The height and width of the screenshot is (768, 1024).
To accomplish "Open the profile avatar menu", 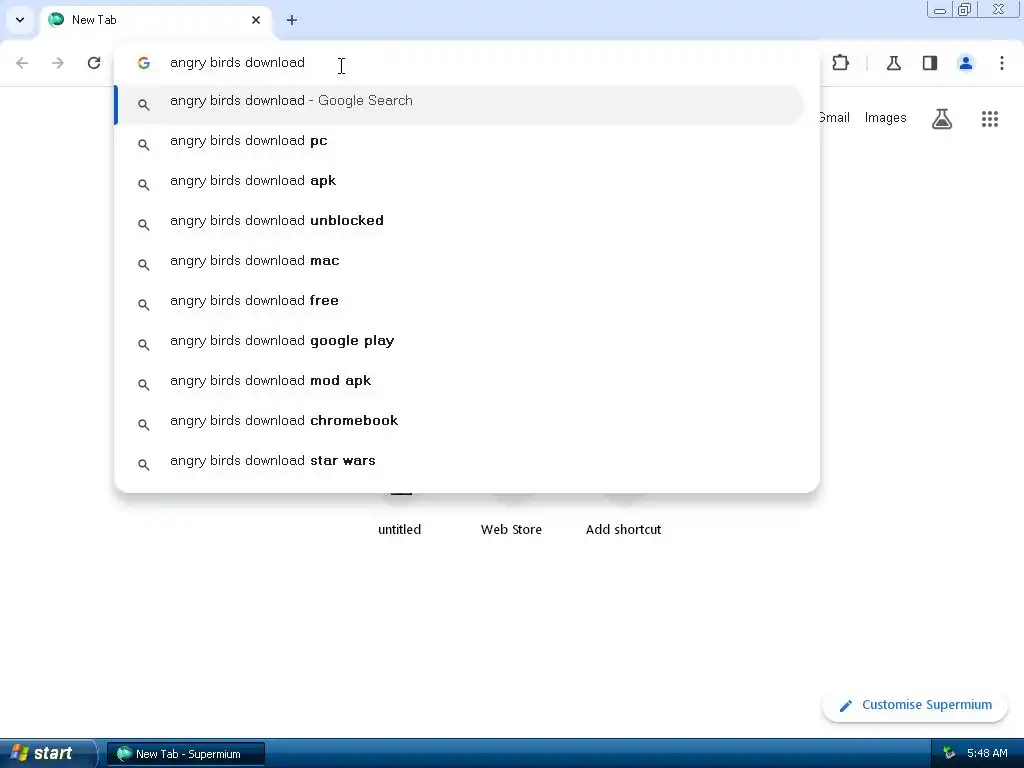I will pos(965,63).
